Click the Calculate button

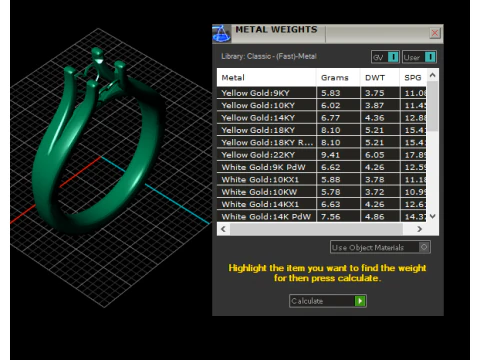click(328, 301)
